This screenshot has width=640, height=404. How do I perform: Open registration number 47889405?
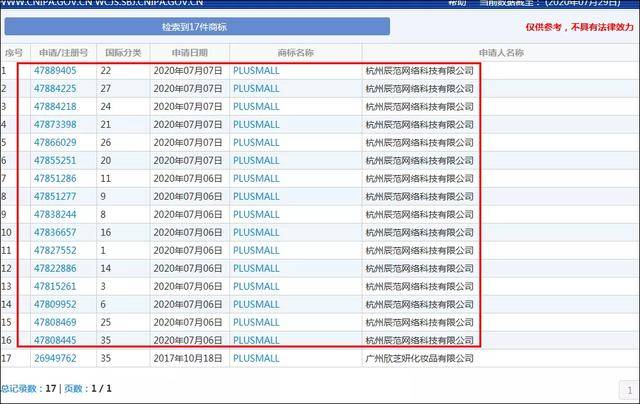coord(55,71)
